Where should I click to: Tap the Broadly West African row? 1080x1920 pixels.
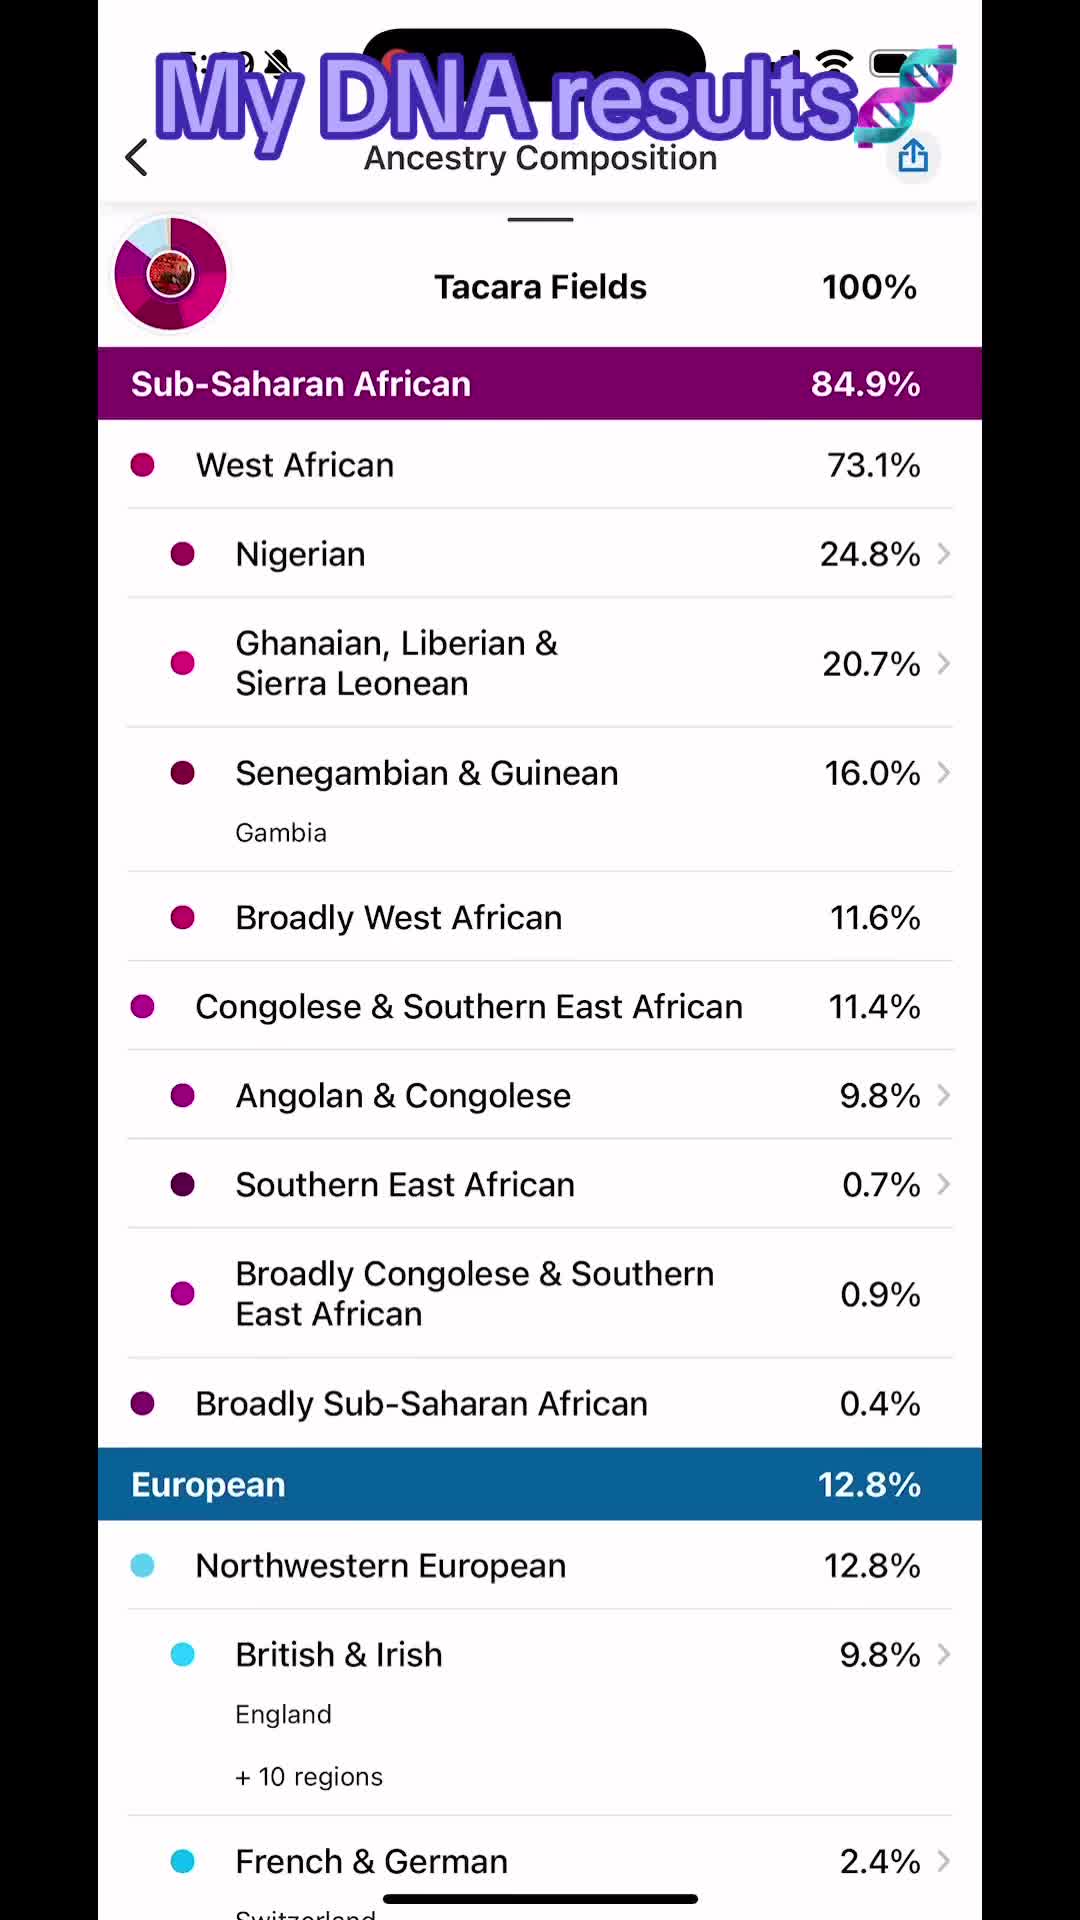tap(540, 918)
